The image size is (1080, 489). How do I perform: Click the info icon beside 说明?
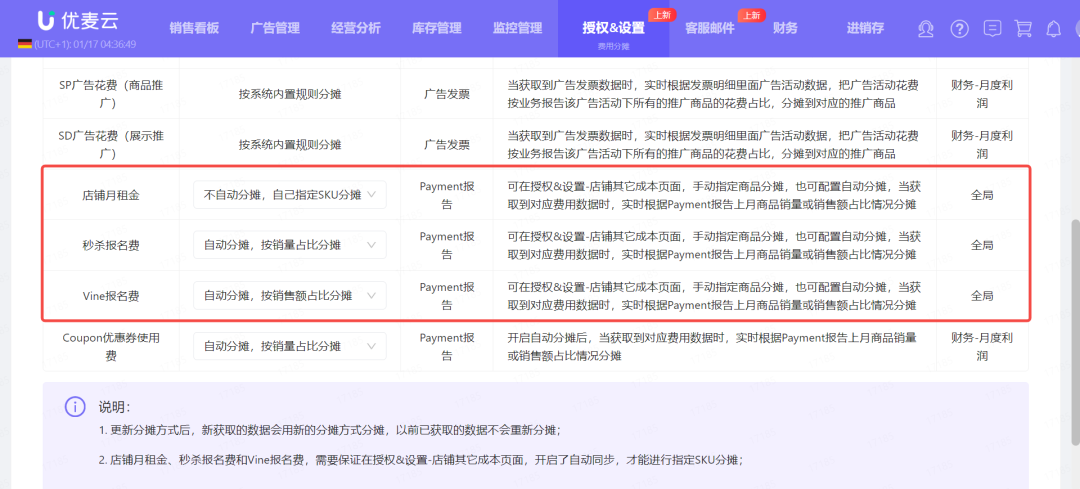tap(75, 407)
